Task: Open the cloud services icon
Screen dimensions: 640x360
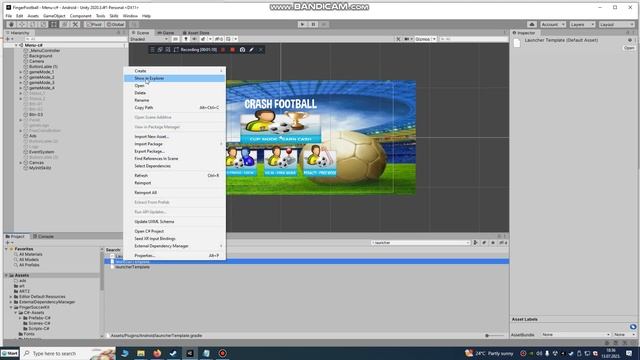Action: [x=532, y=24]
